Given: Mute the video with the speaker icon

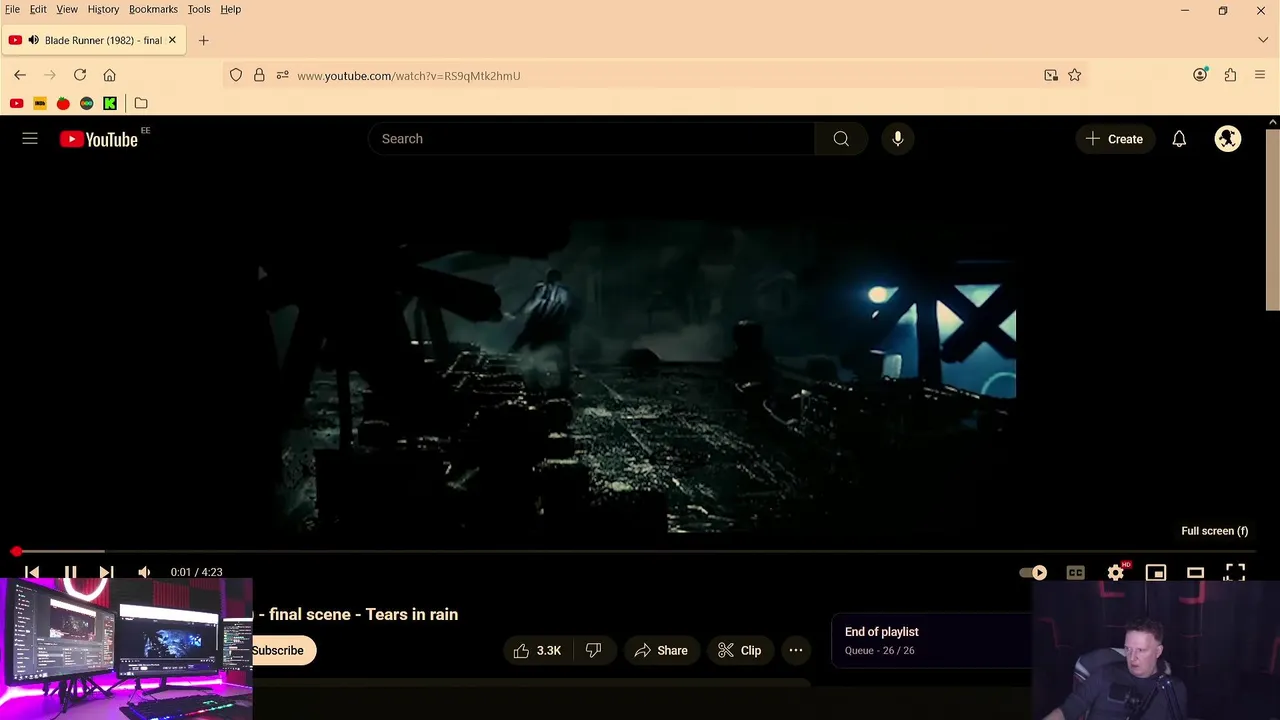Looking at the screenshot, I should pyautogui.click(x=144, y=572).
